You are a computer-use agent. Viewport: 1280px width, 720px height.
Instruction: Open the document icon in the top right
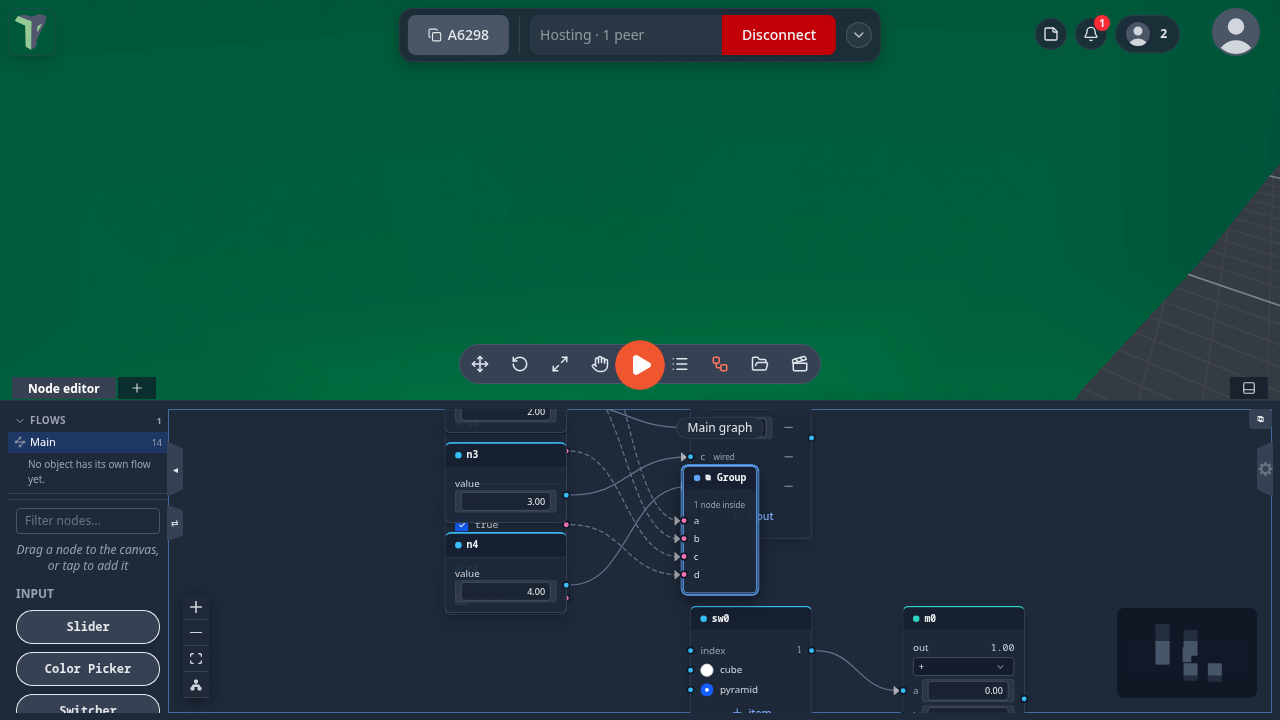[x=1051, y=34]
